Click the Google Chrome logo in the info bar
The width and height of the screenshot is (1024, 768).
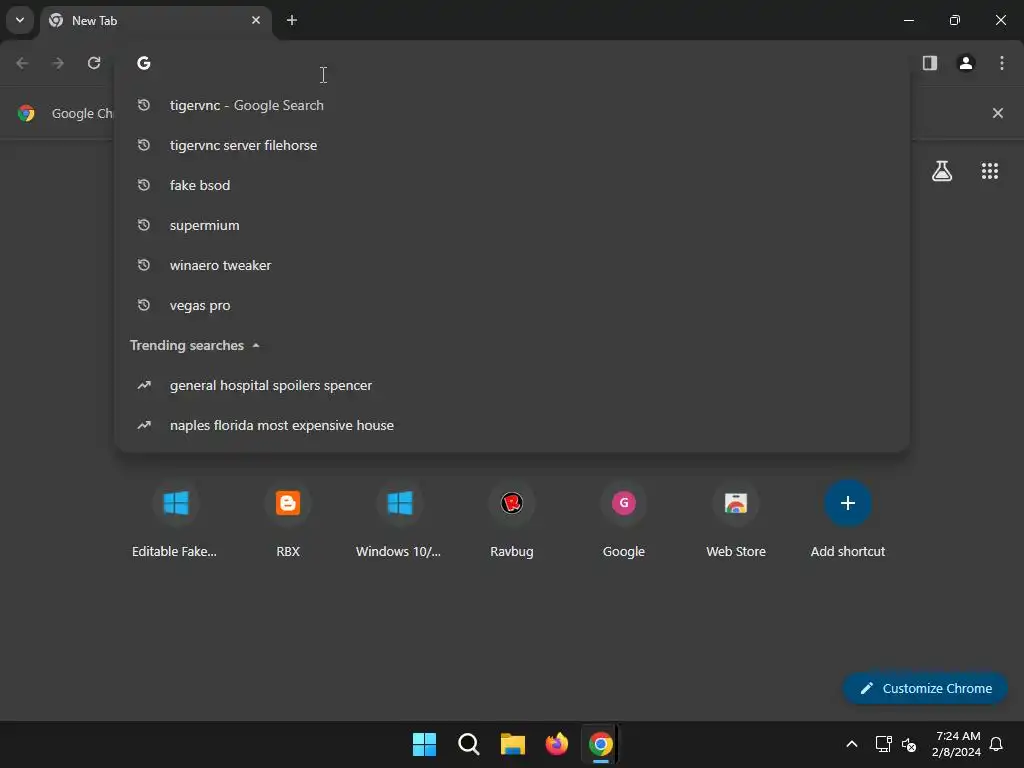click(26, 113)
